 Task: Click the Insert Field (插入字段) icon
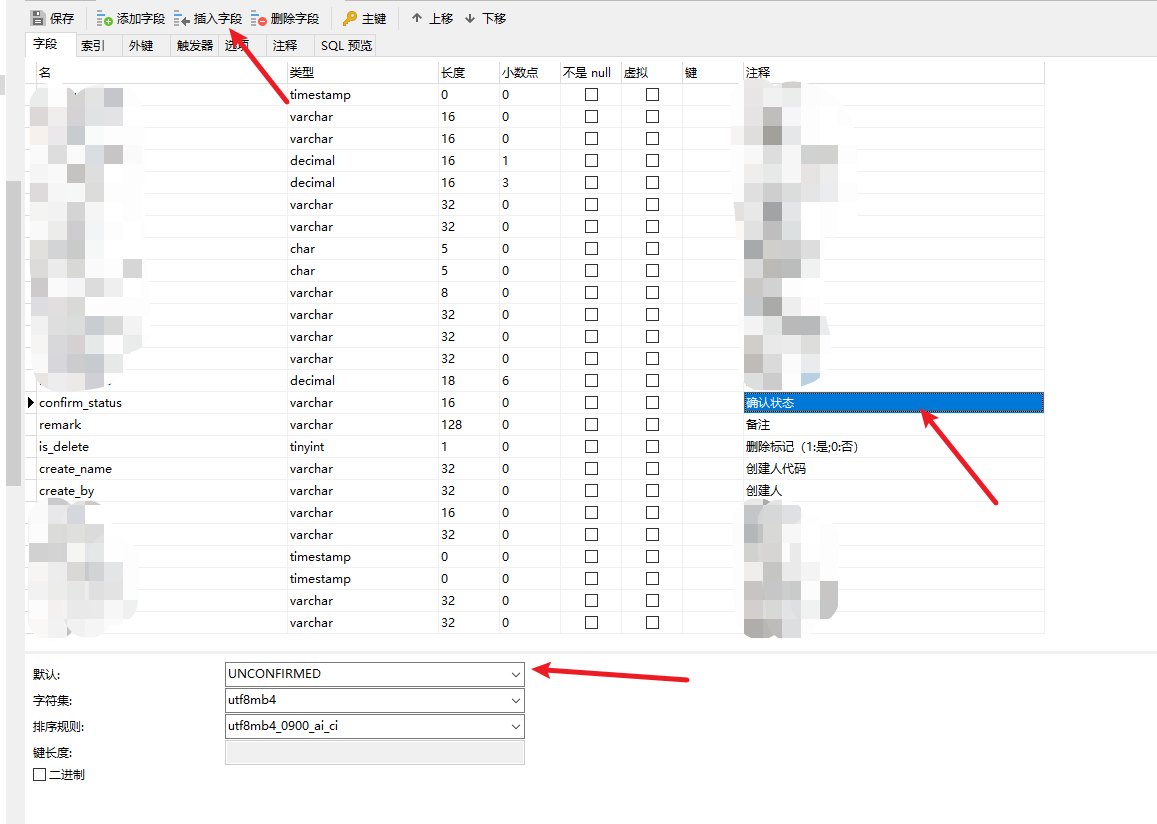pyautogui.click(x=182, y=18)
